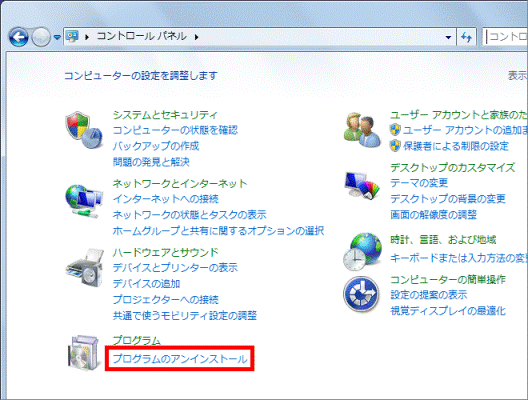The image size is (528, 400).
Task: Open プログラムのアンインストール link
Action: [x=180, y=359]
